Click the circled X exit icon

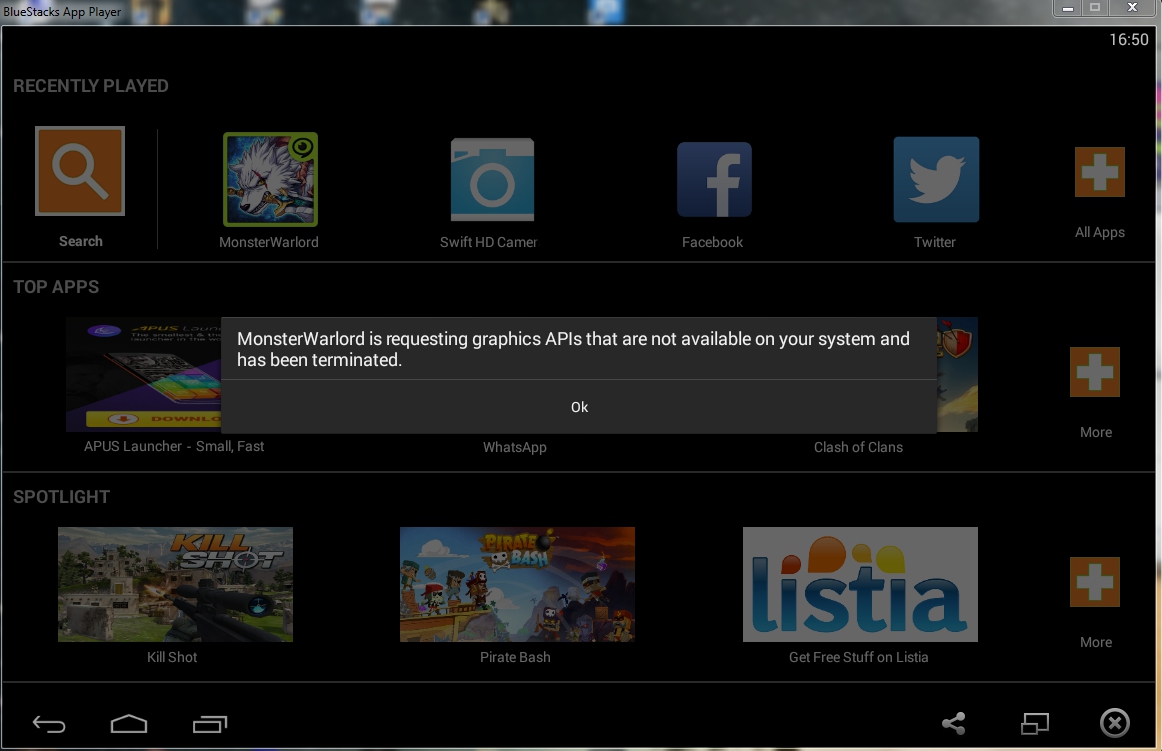[1115, 723]
